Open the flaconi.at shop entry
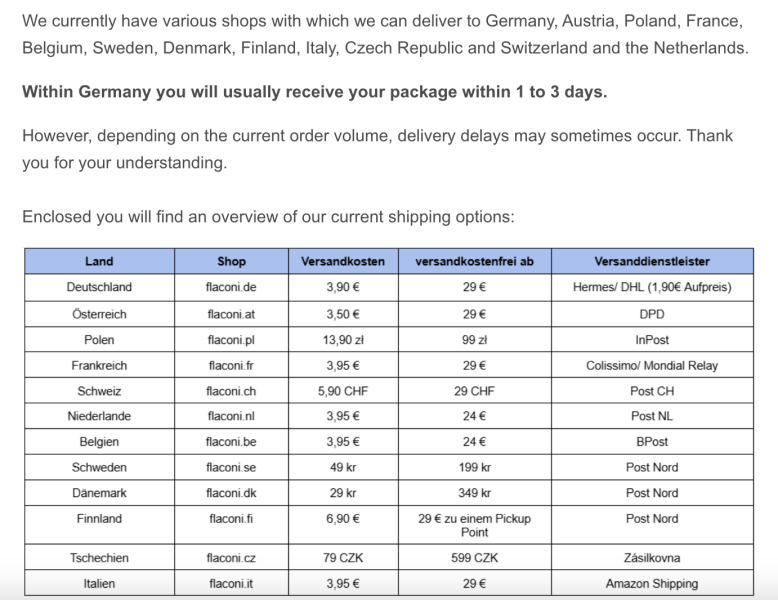 point(231,314)
